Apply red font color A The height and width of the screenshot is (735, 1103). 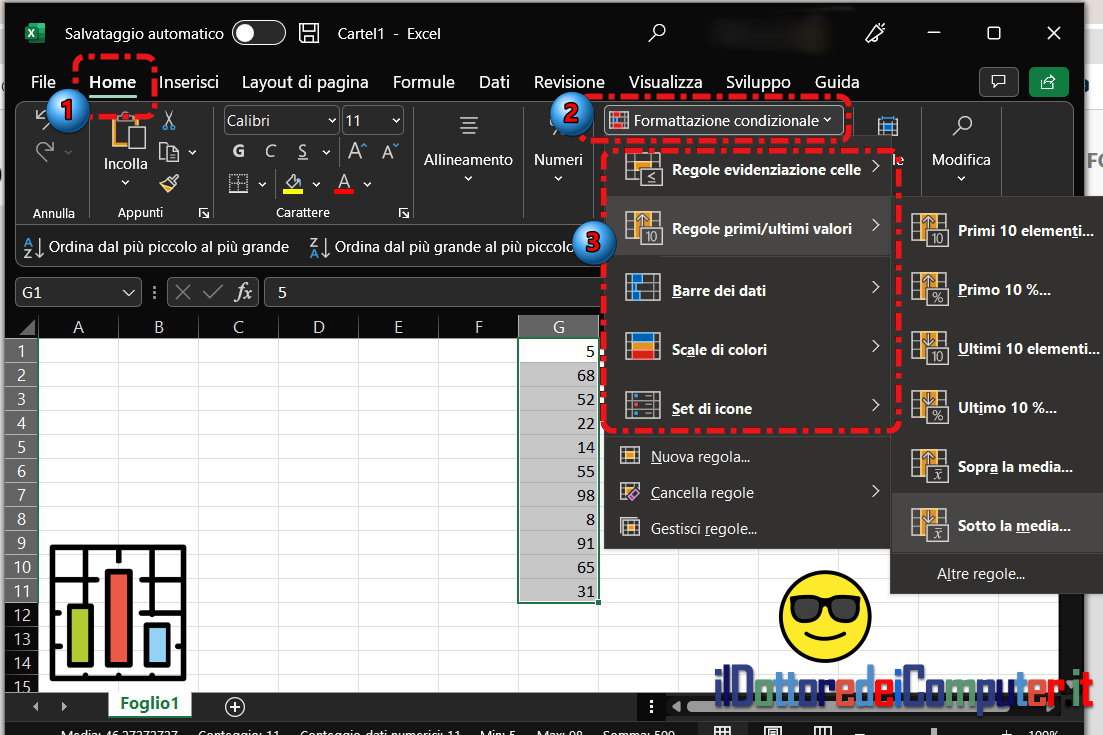[344, 184]
